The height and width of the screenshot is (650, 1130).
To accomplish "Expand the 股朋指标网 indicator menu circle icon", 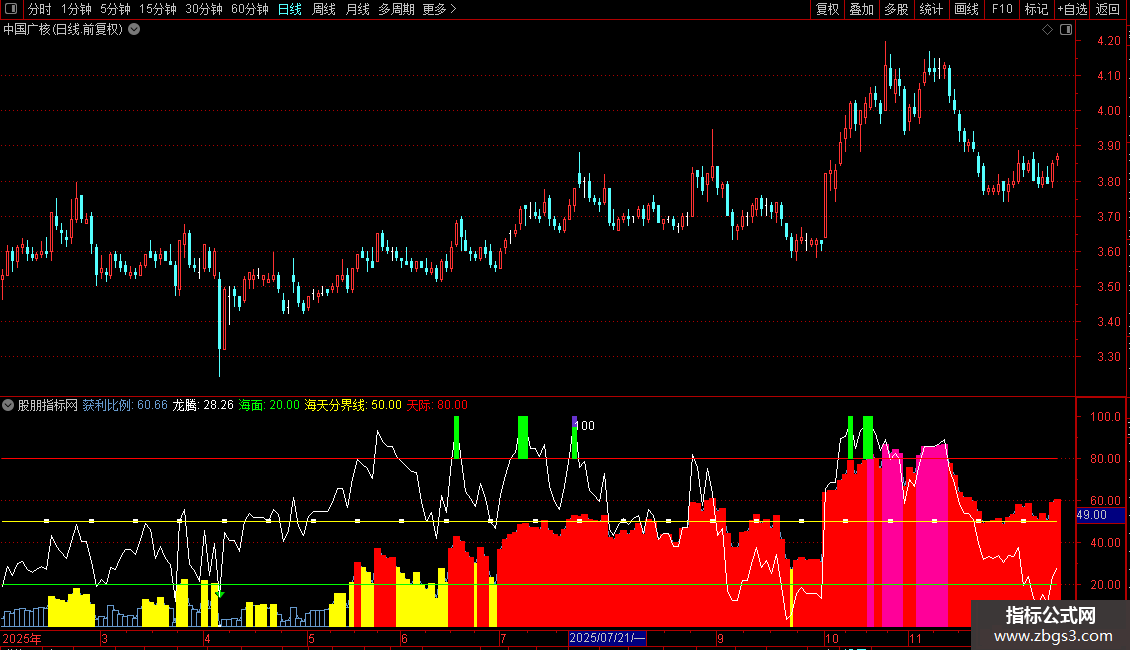I will pyautogui.click(x=8, y=405).
